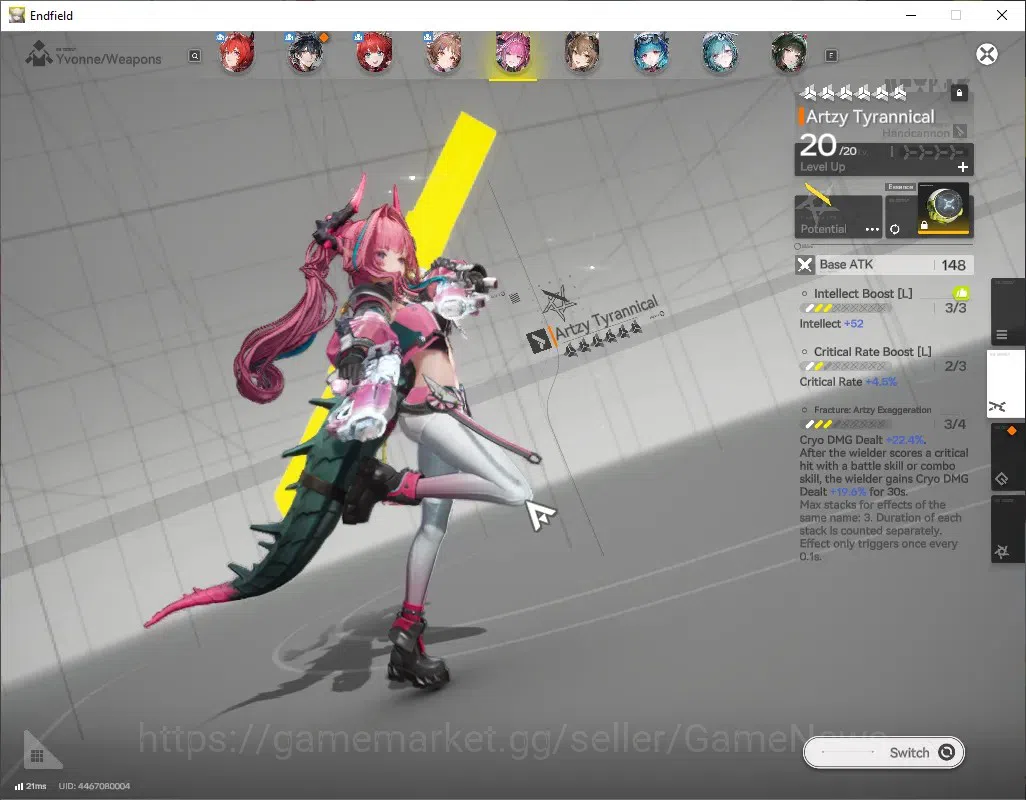Click the E key next-character icon

tap(831, 56)
